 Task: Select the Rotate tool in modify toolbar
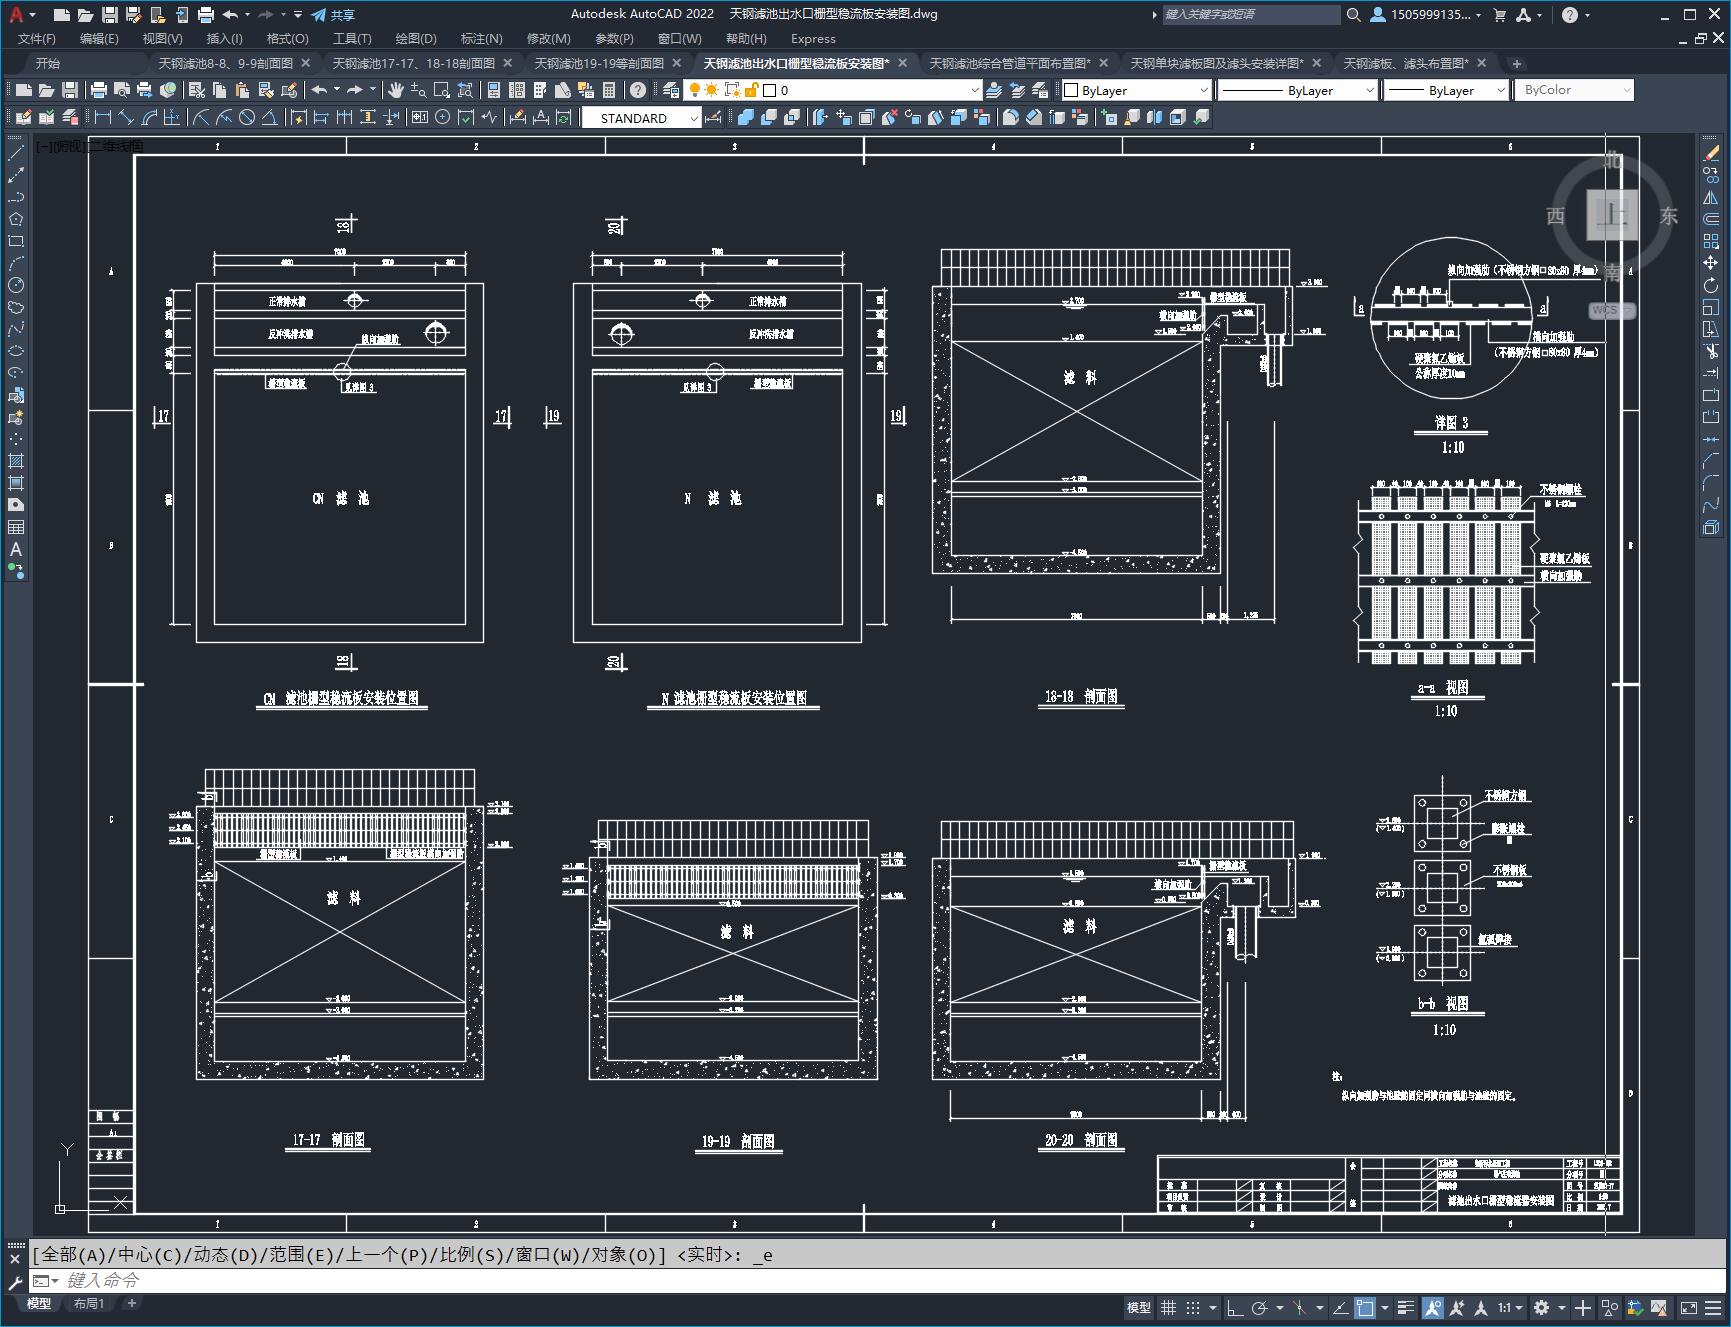pyautogui.click(x=1711, y=285)
